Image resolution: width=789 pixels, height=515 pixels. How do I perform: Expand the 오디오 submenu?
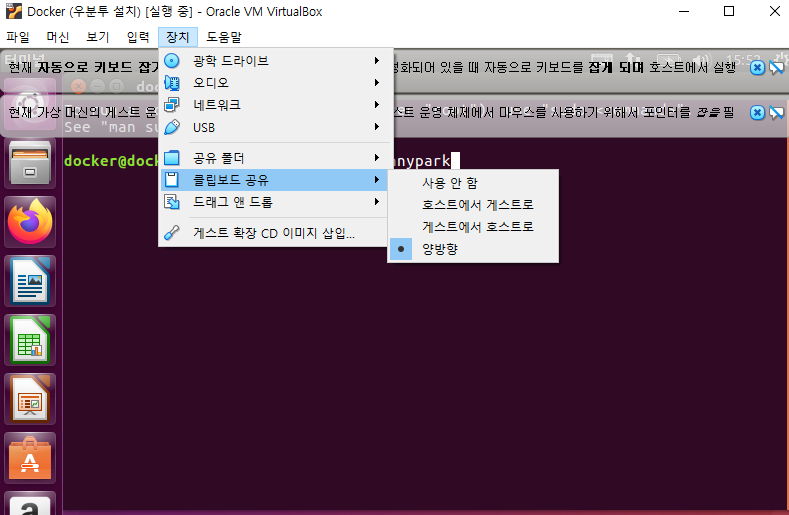pos(276,83)
